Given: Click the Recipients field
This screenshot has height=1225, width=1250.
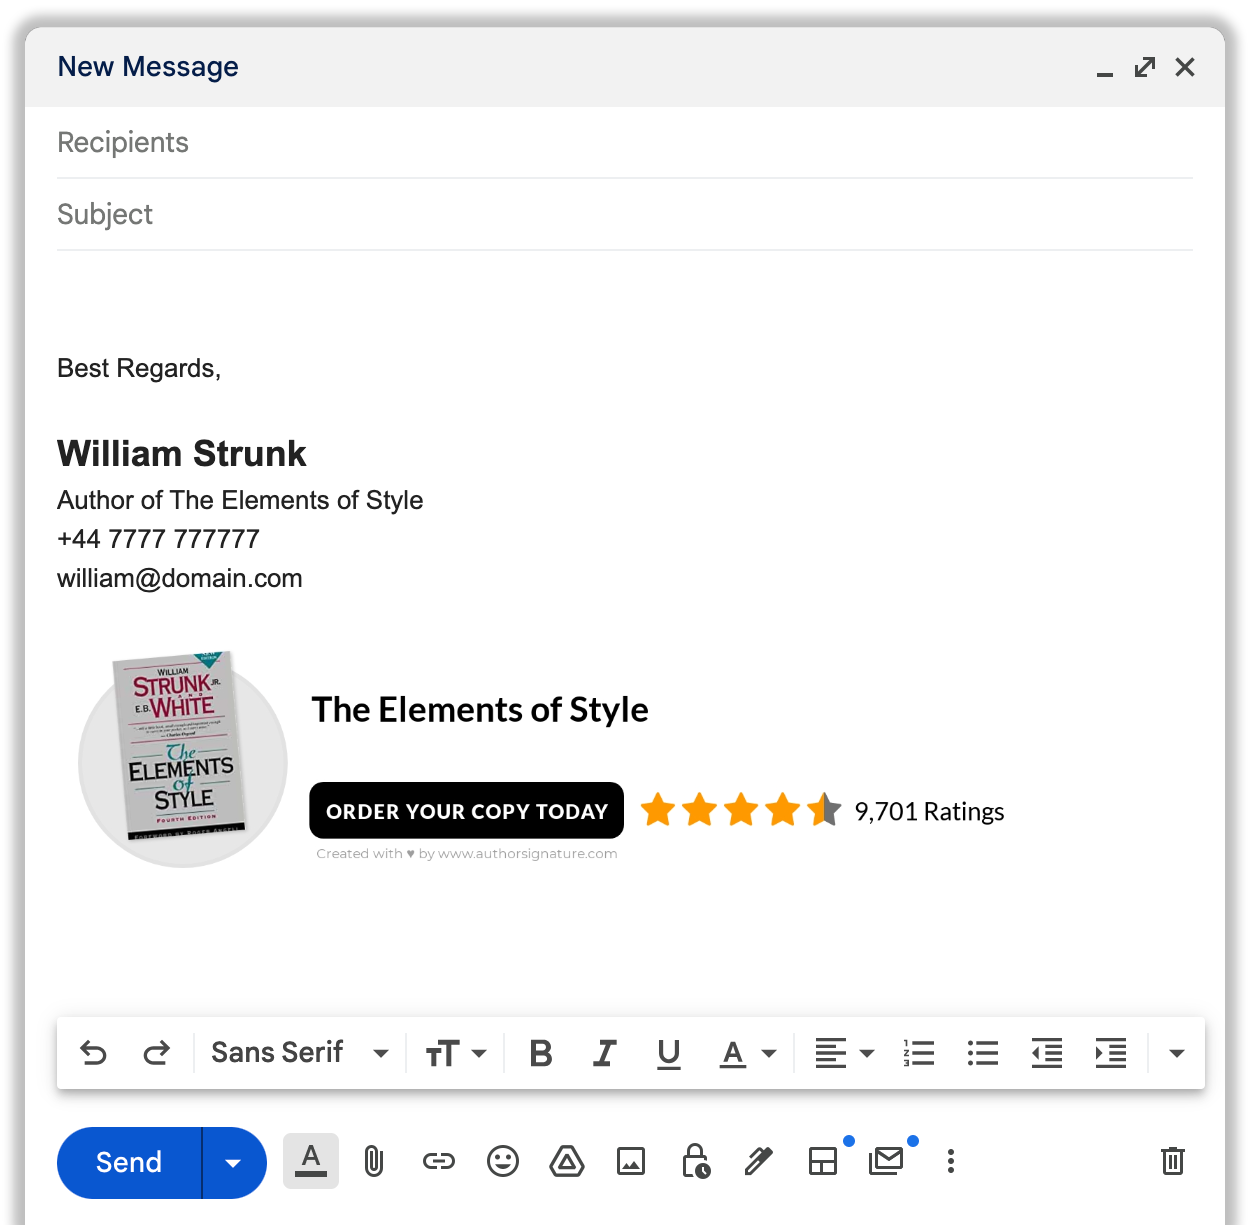Looking at the screenshot, I should click(625, 142).
